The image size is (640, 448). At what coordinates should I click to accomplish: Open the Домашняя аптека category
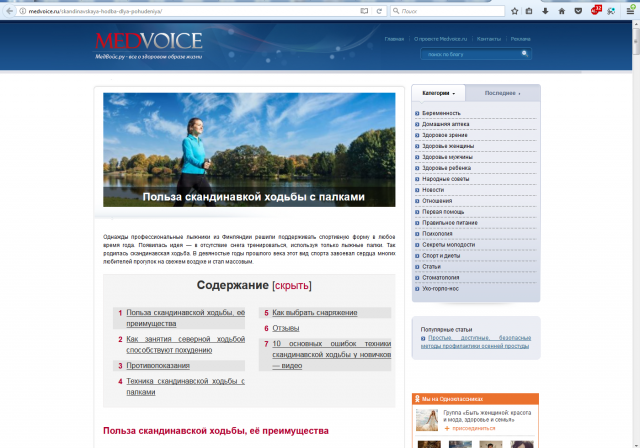click(445, 124)
